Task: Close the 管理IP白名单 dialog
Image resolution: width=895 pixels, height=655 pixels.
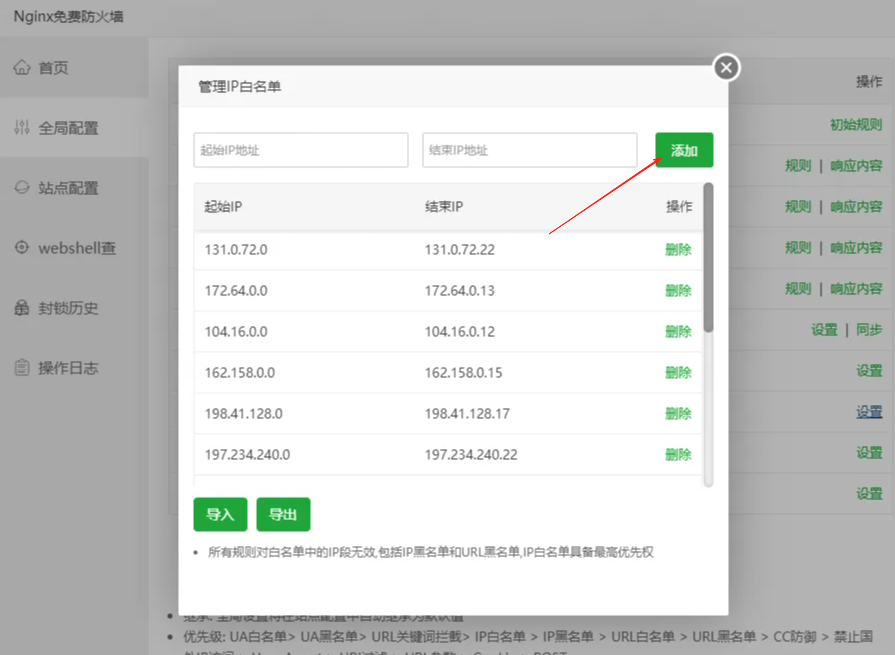Action: point(725,68)
